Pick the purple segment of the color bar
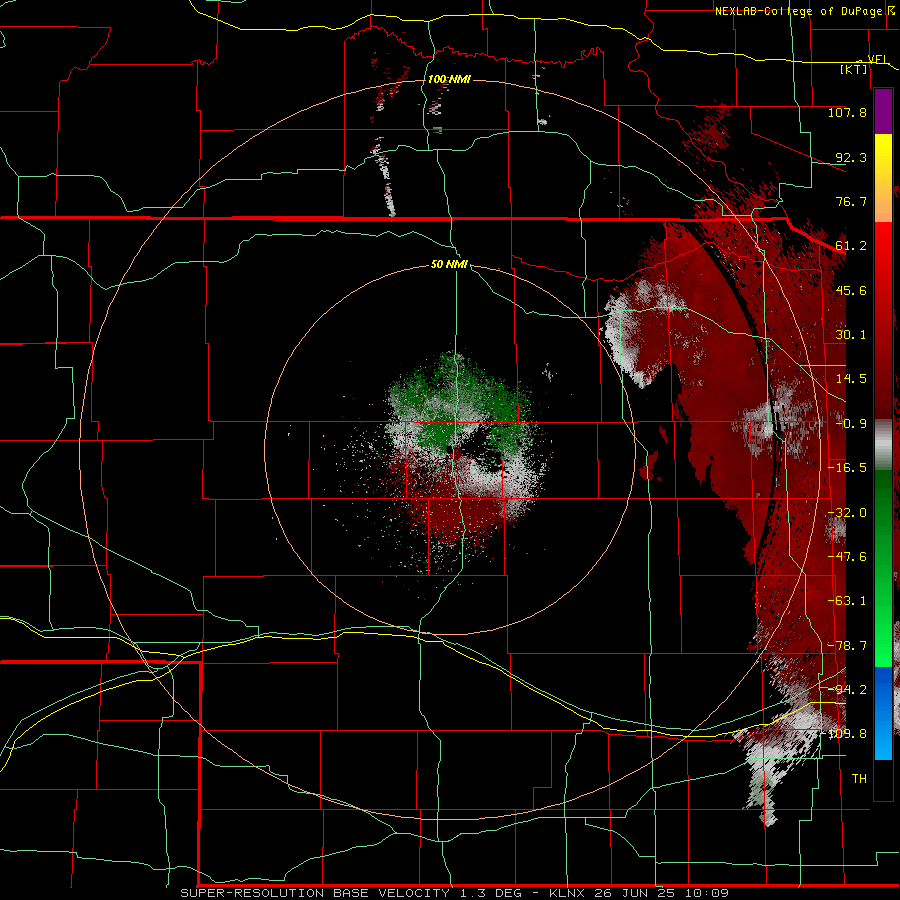The height and width of the screenshot is (900, 900). pyautogui.click(x=883, y=111)
